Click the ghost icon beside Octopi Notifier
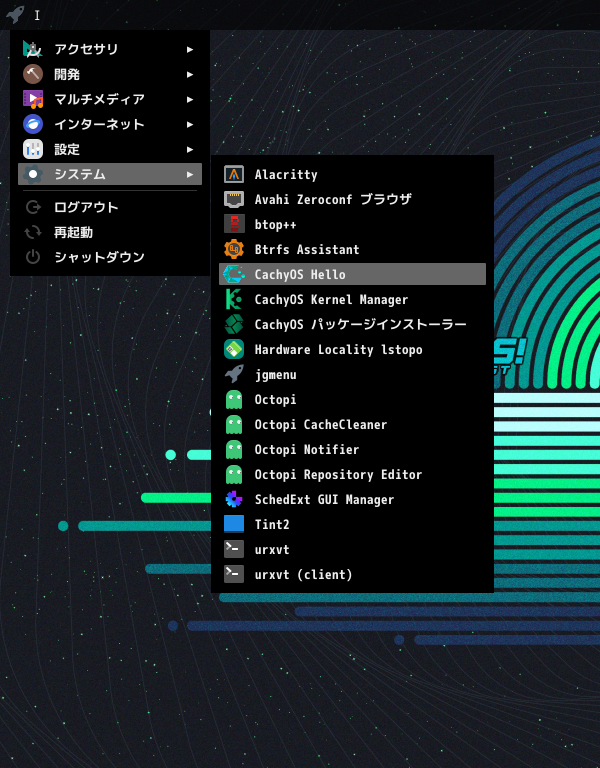The height and width of the screenshot is (768, 600). tap(234, 449)
